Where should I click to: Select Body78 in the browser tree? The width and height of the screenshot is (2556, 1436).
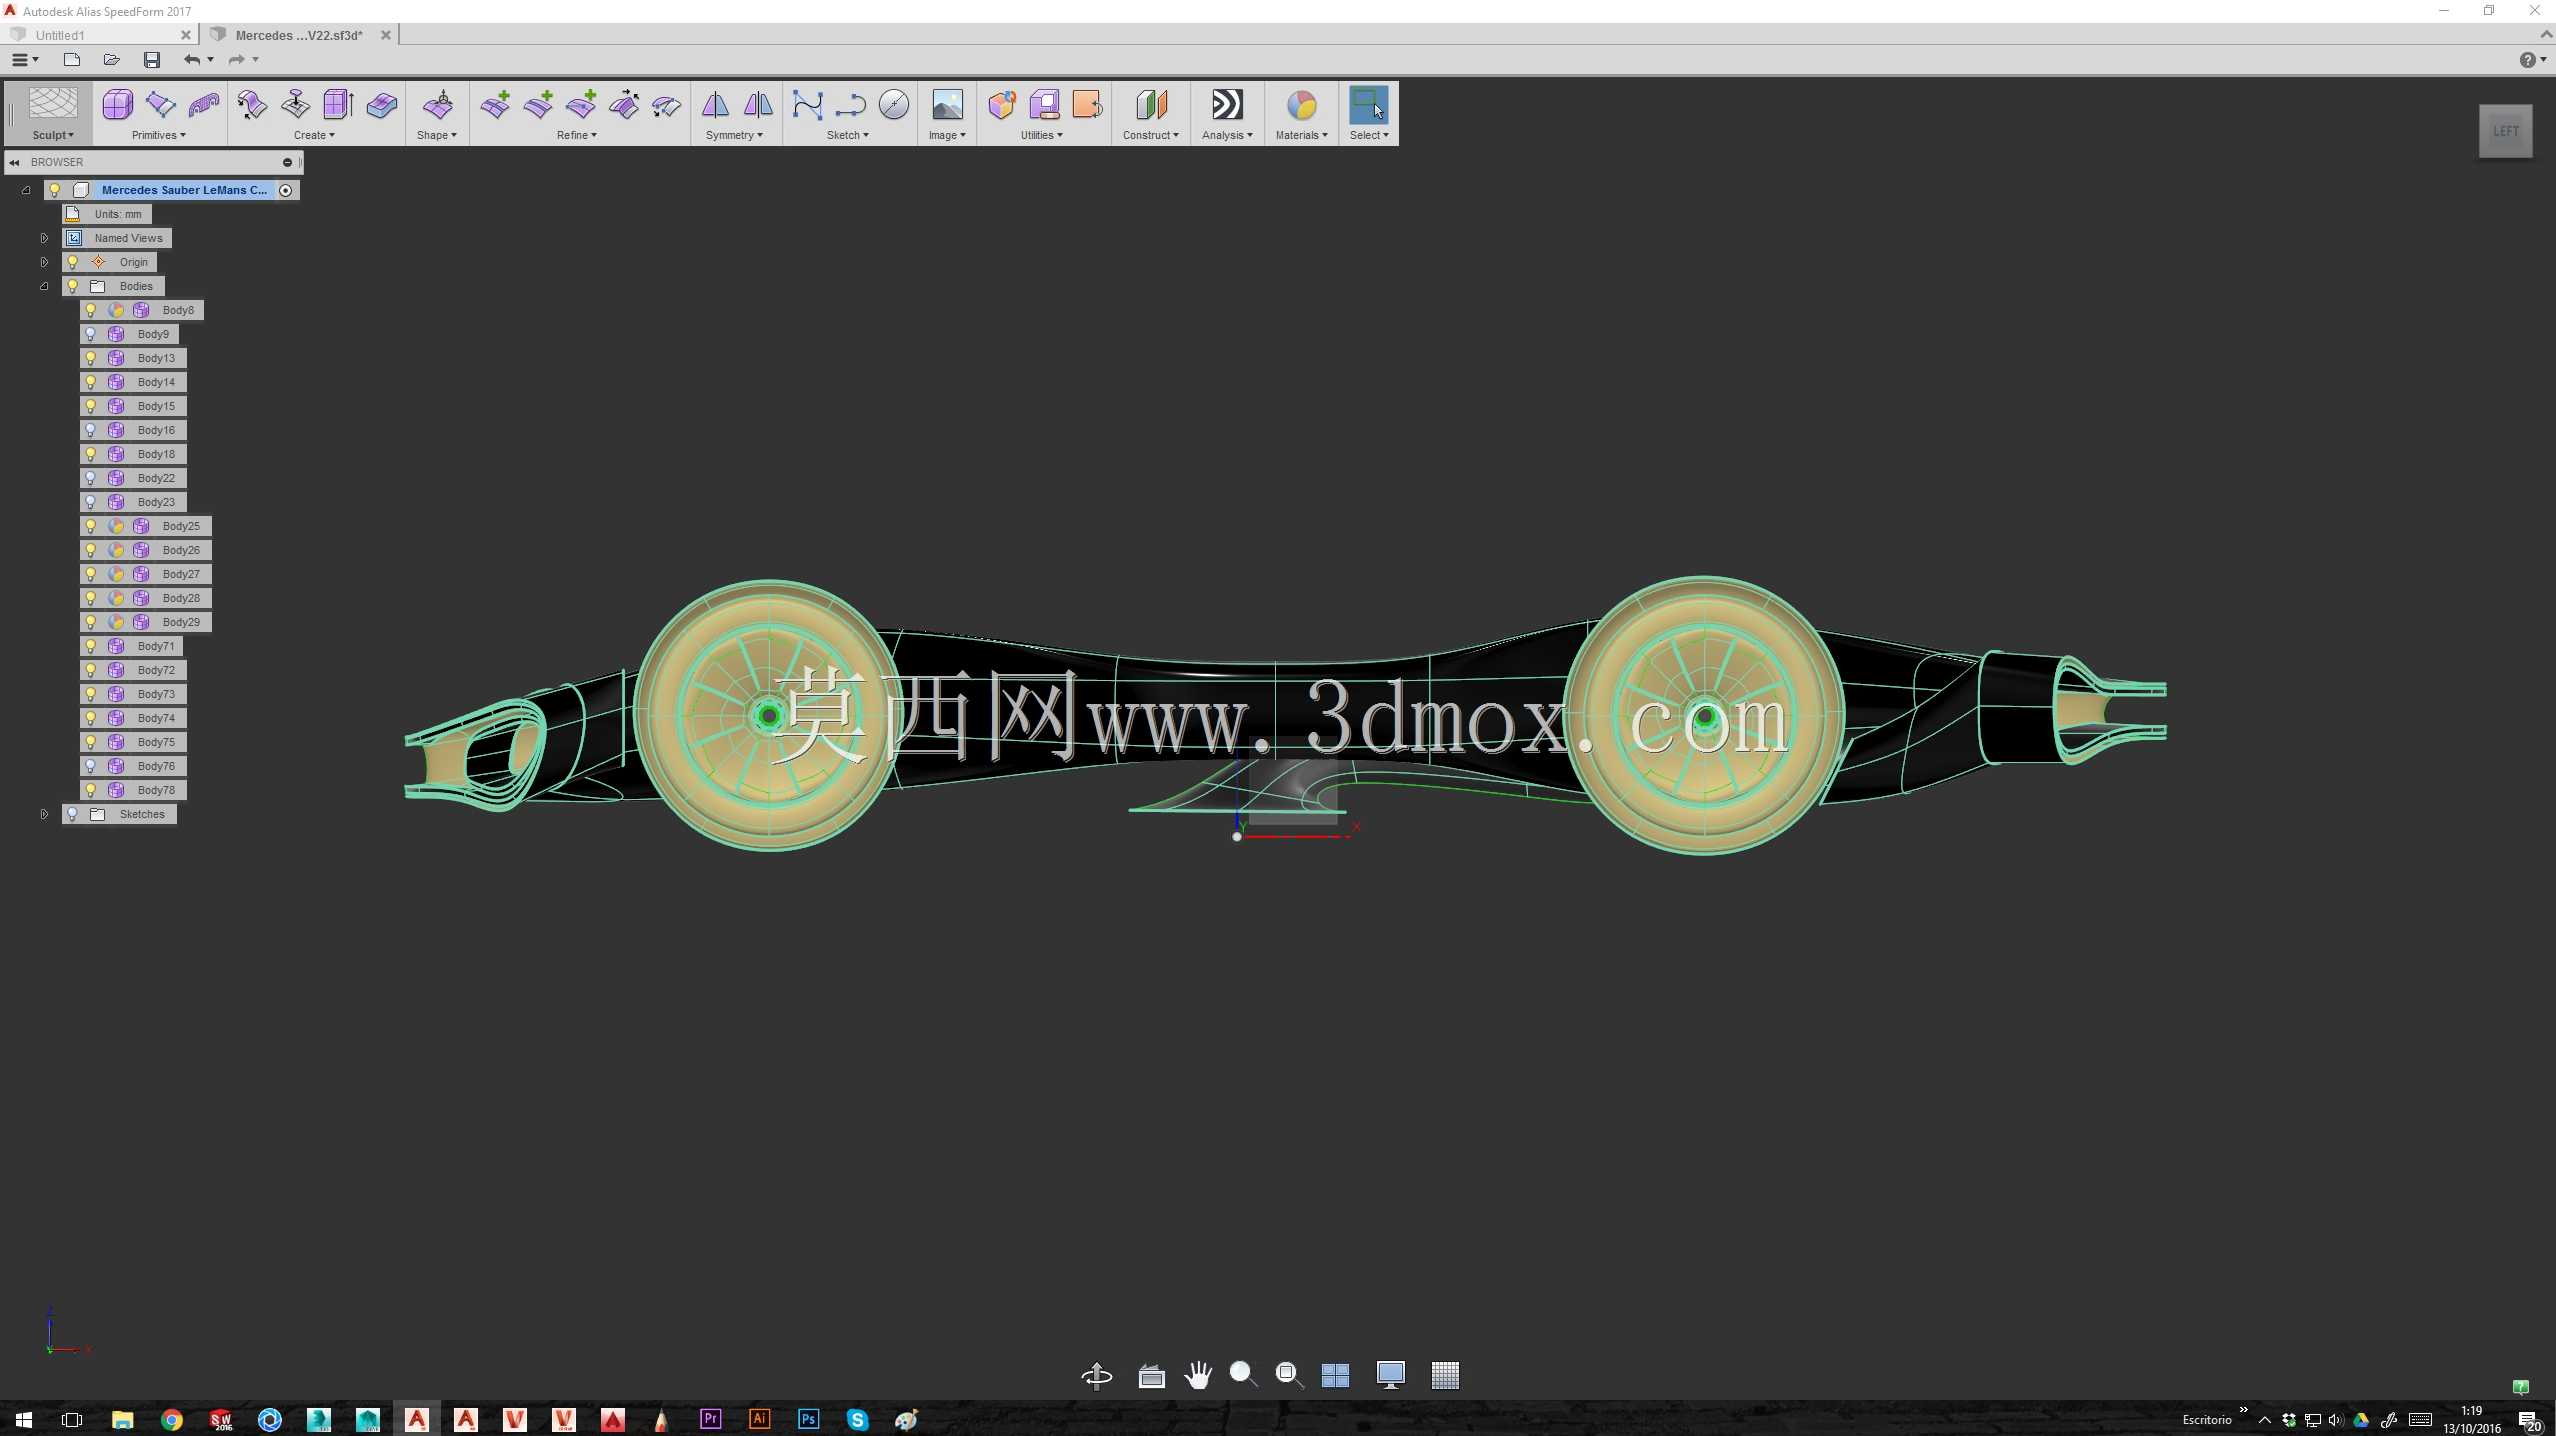click(x=134, y=790)
